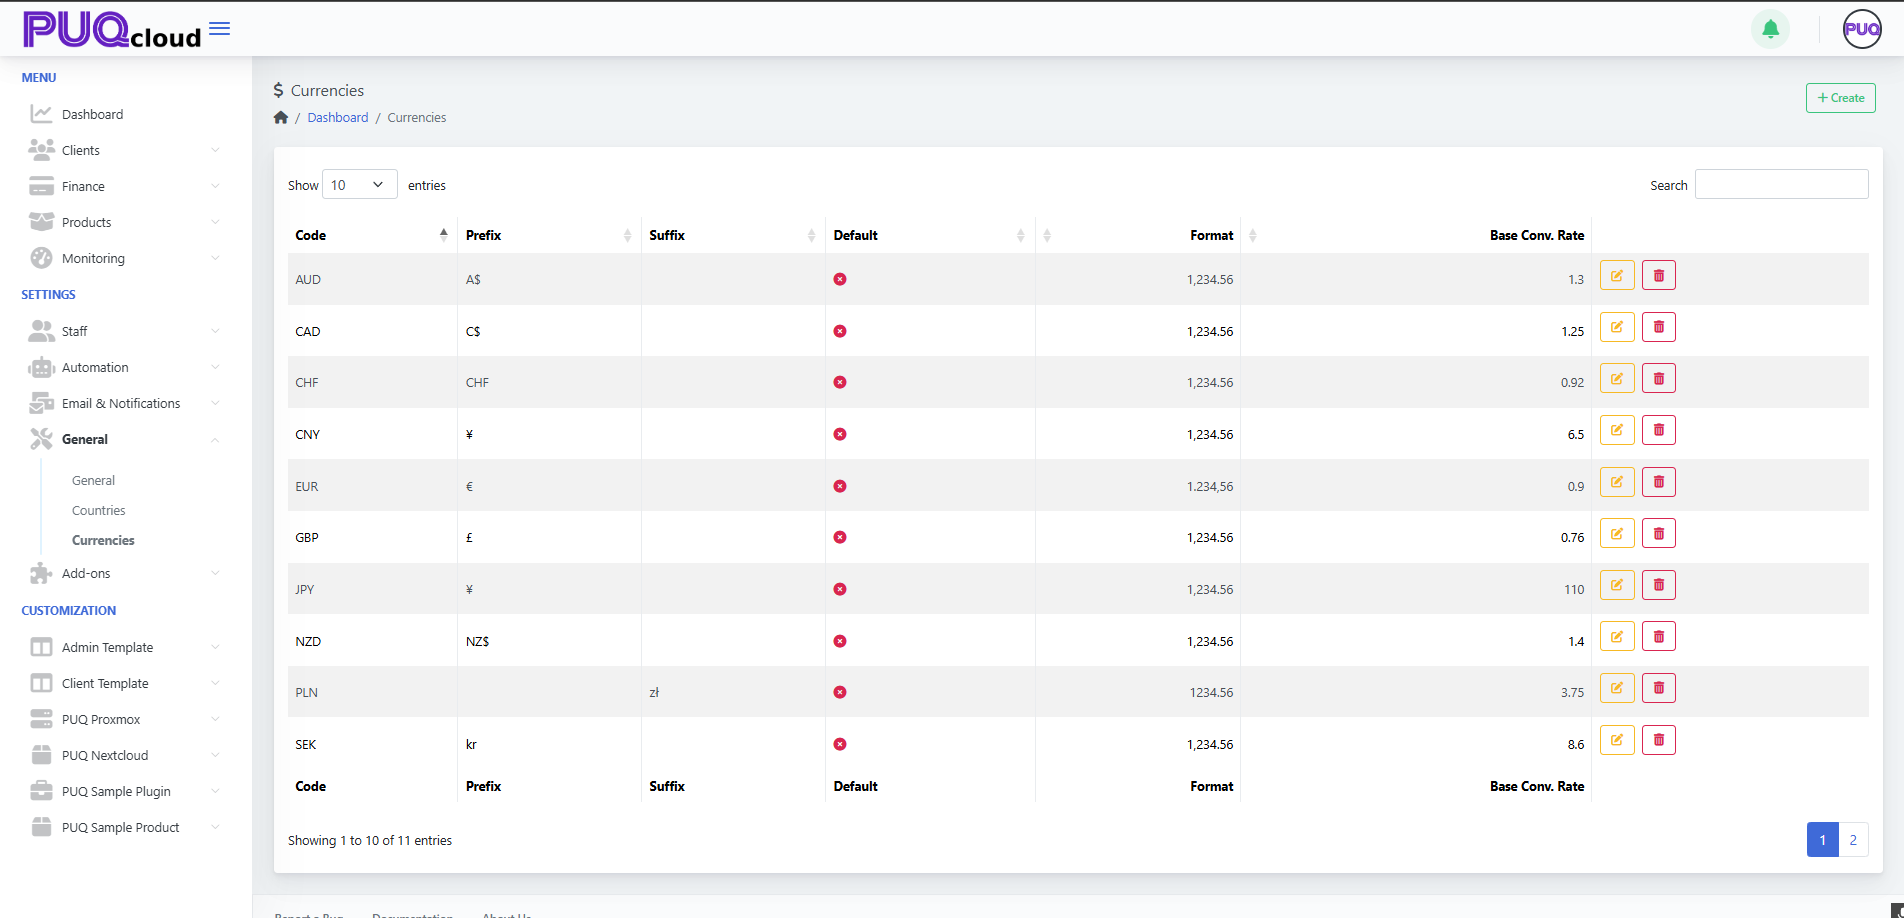
Task: Edit the SEK currency
Action: pos(1617,740)
